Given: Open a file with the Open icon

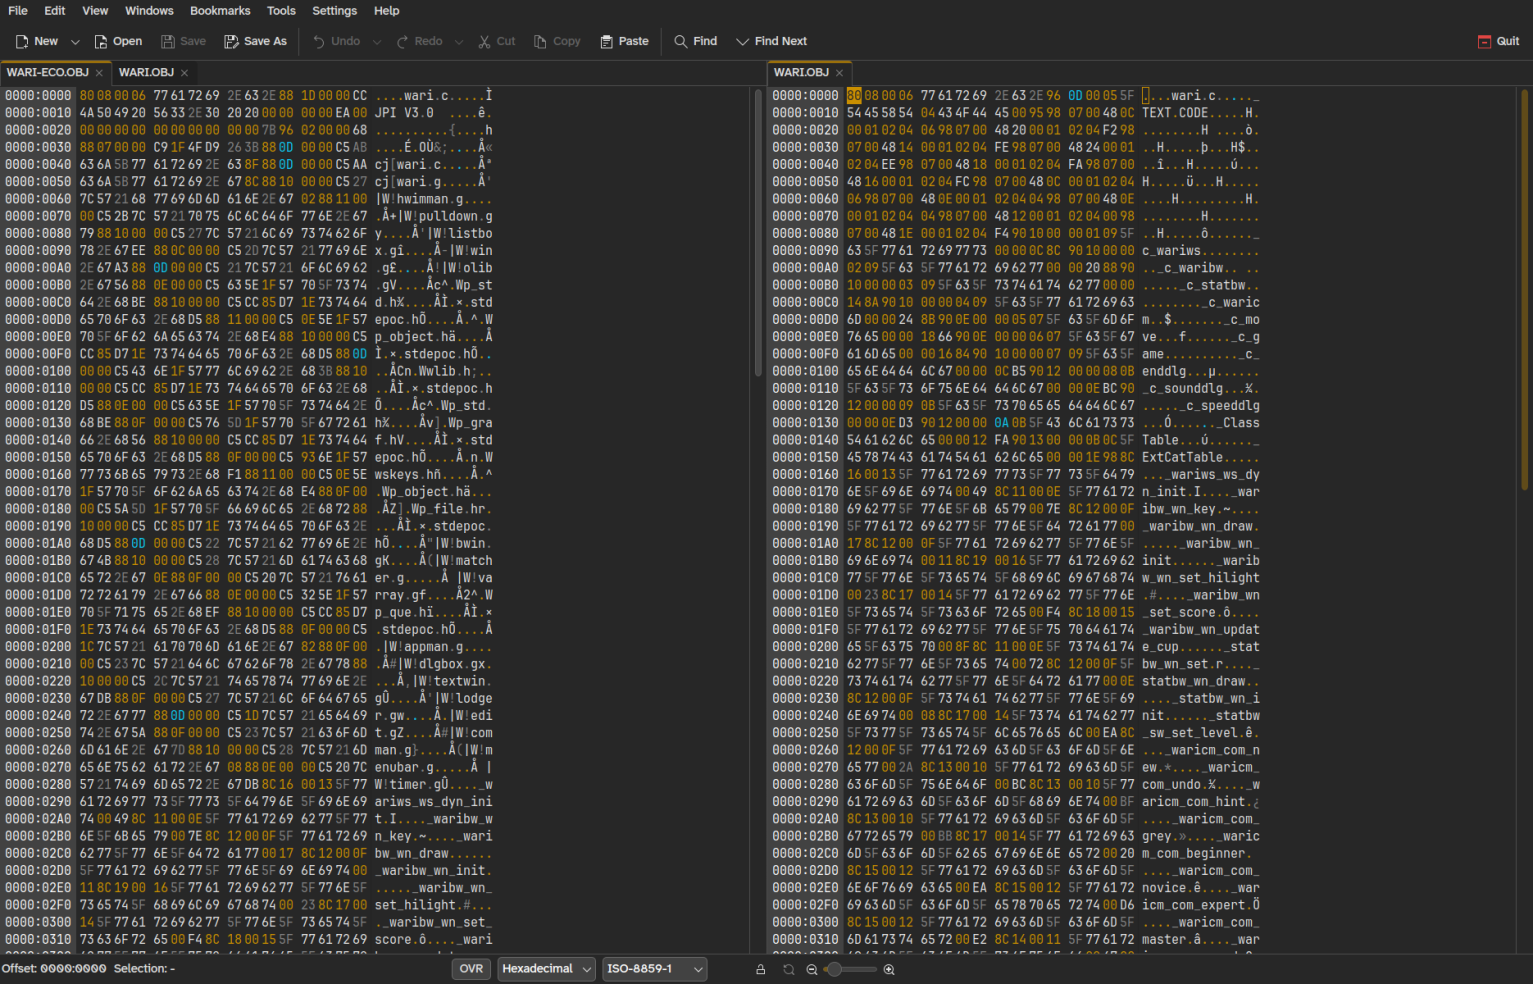Looking at the screenshot, I should click(101, 41).
